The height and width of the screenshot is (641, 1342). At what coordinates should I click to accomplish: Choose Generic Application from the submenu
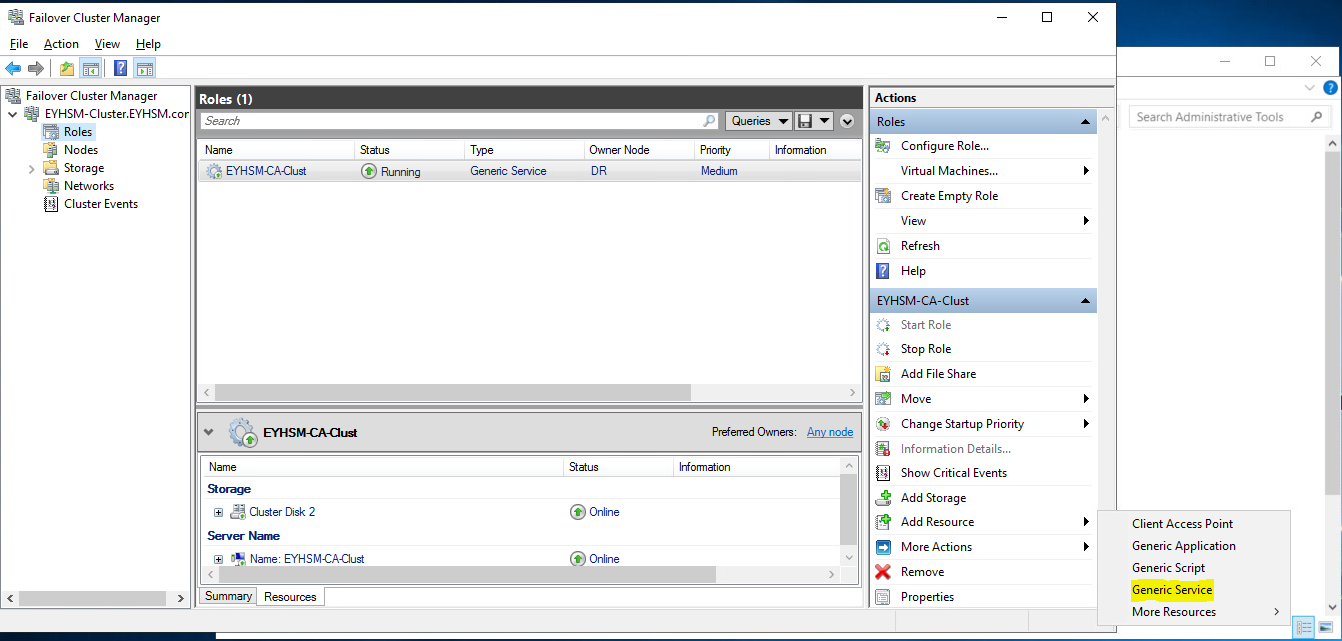pos(1184,546)
